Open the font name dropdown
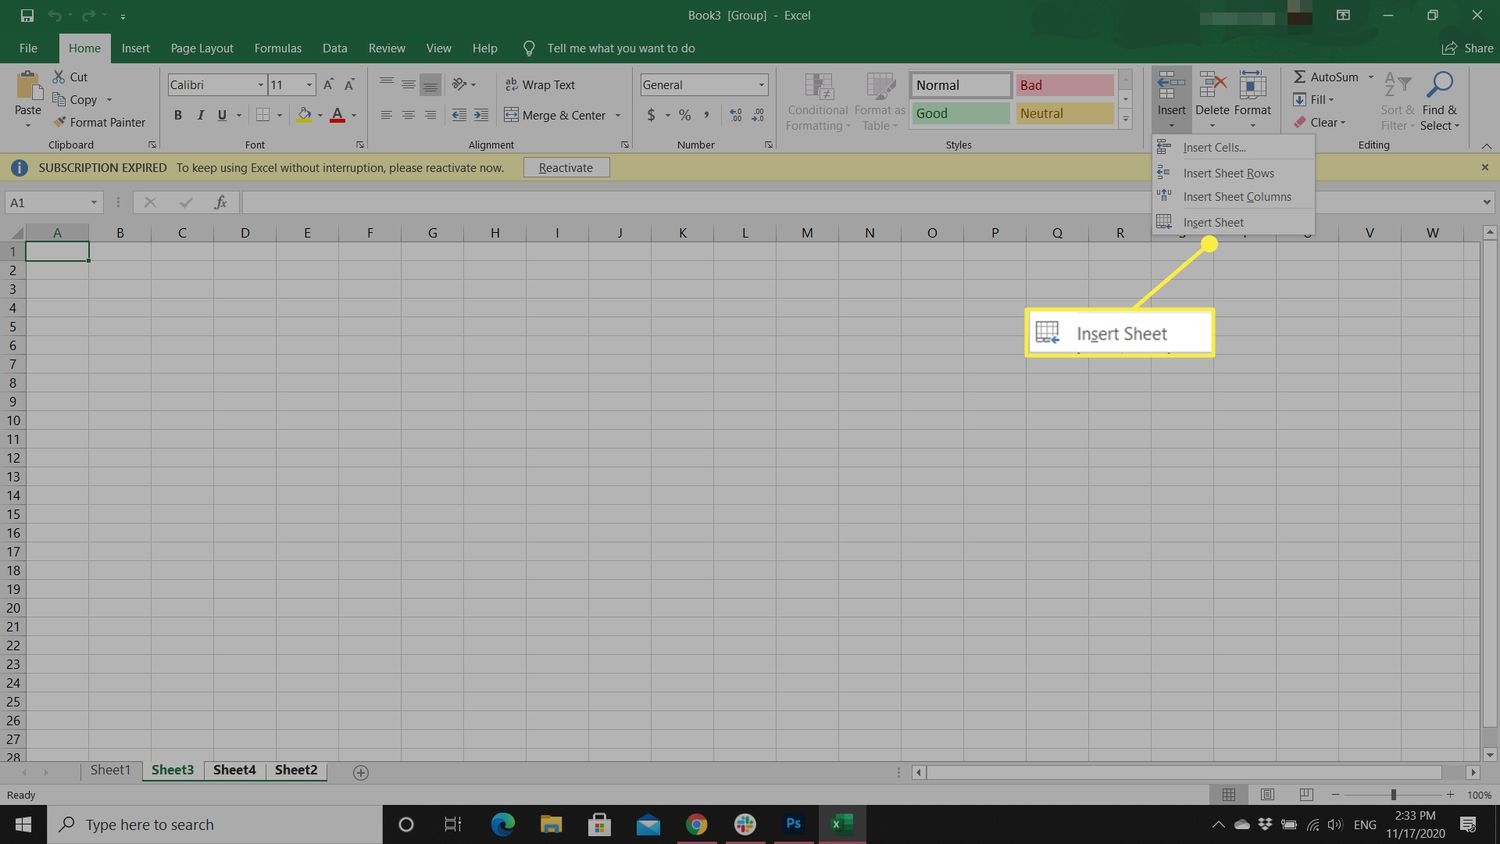Viewport: 1500px width, 844px height. 260,85
